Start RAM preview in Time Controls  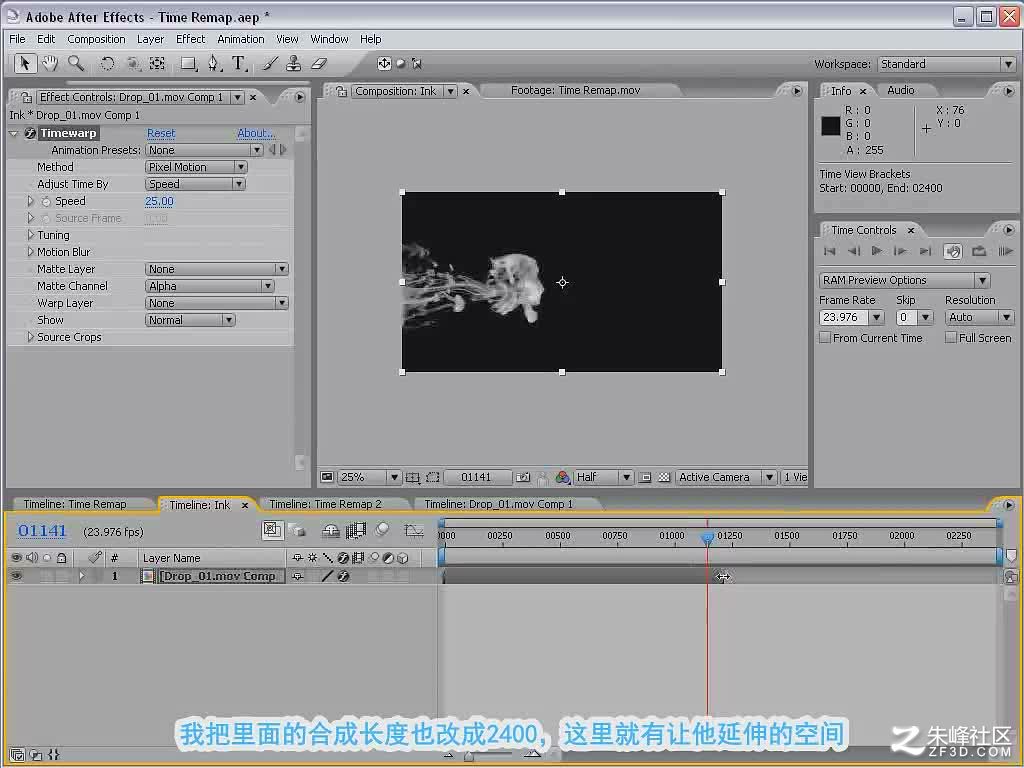tap(1006, 251)
